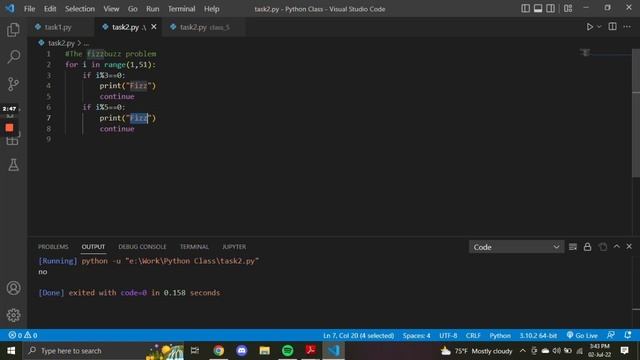The image size is (640, 360).
Task: Open Spotify from taskbar
Action: click(288, 351)
